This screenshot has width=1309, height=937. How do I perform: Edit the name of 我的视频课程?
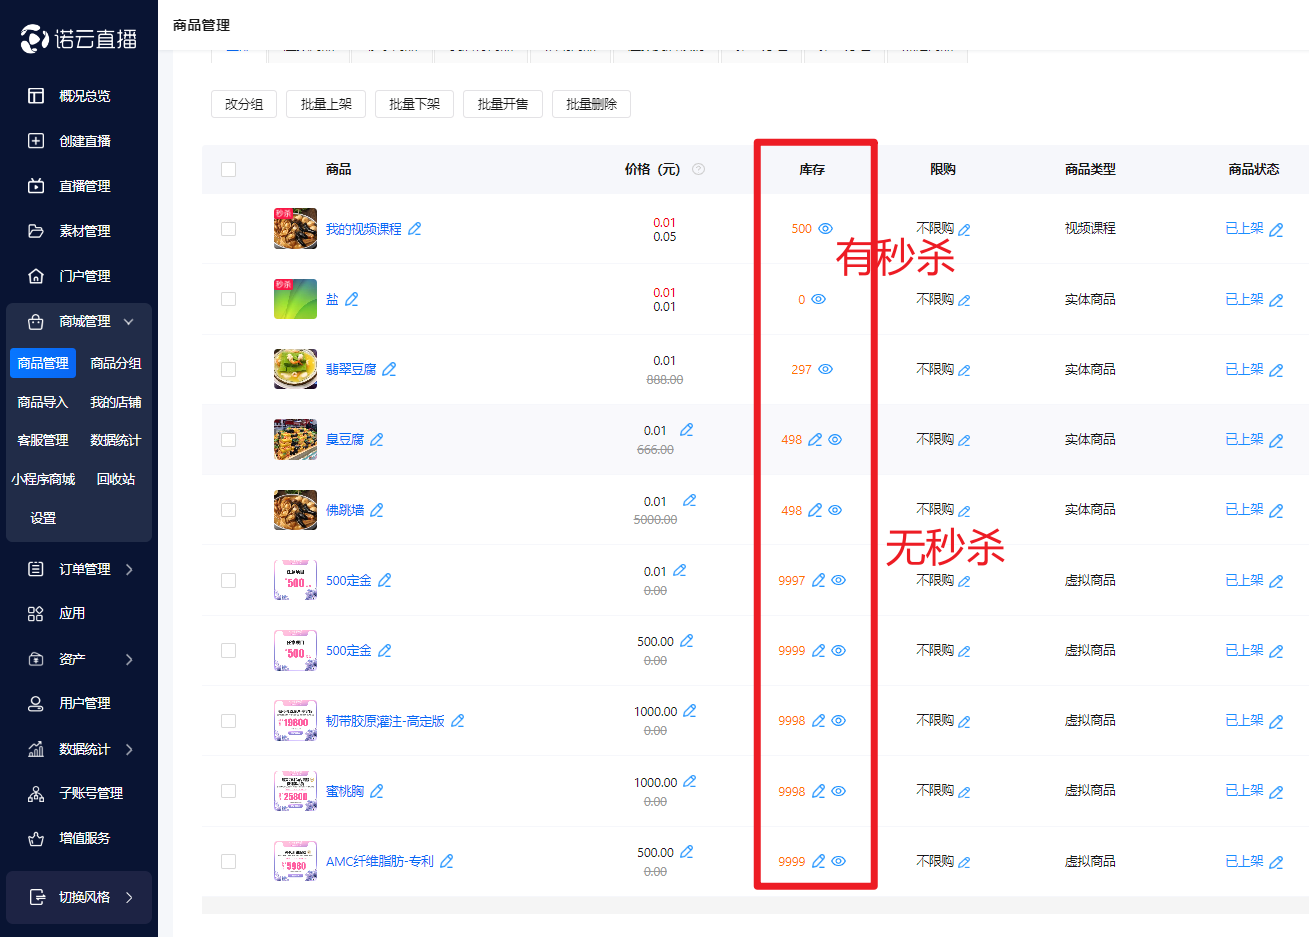[x=415, y=229]
